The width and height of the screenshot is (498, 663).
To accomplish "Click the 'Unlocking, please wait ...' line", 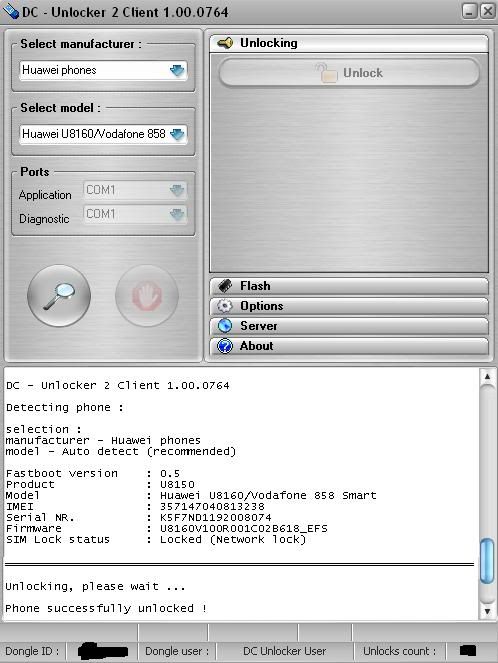I will tap(95, 586).
